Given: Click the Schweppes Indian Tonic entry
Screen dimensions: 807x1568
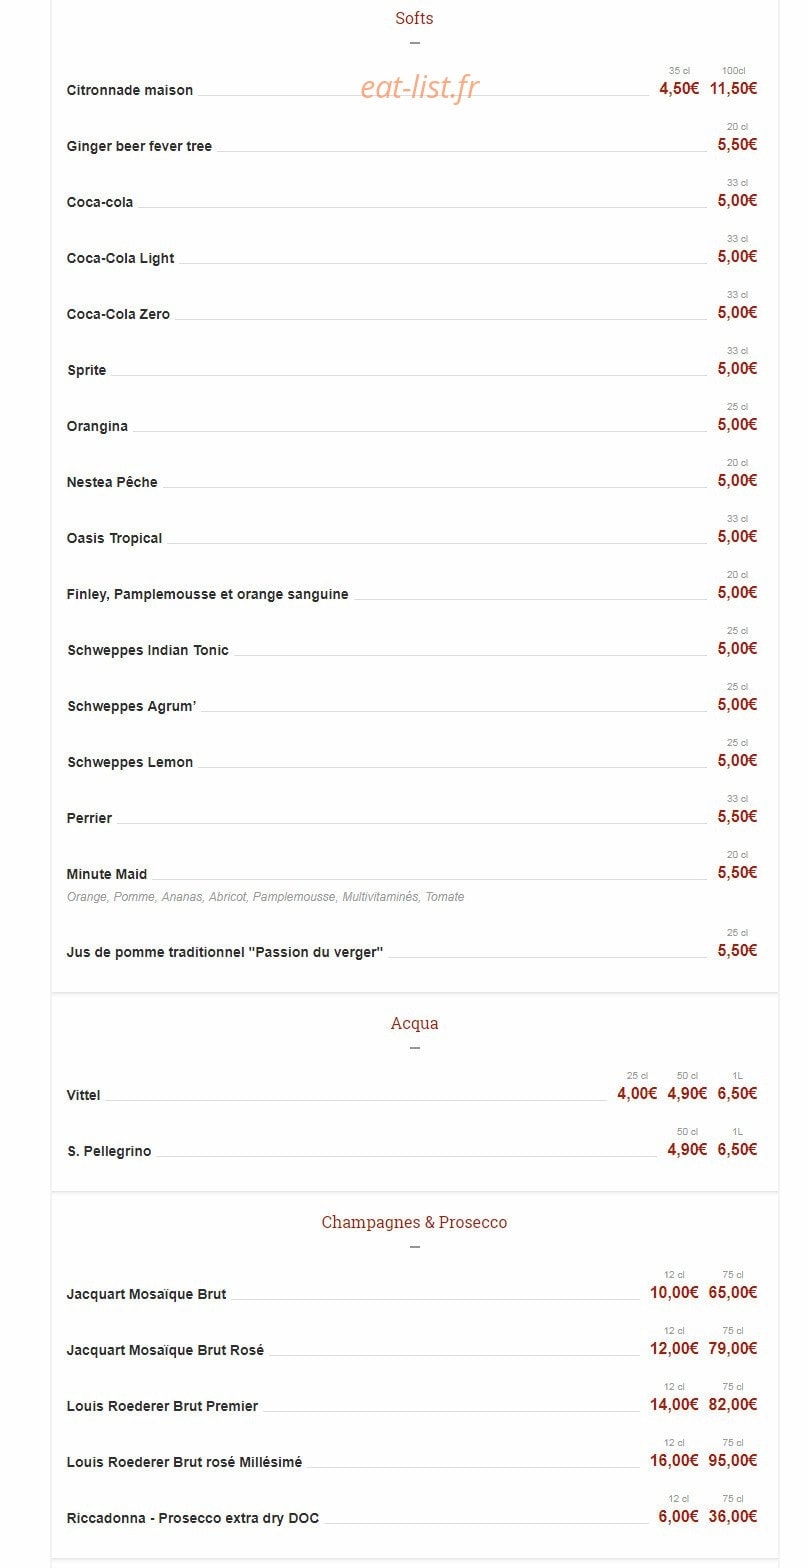Looking at the screenshot, I should coord(148,650).
